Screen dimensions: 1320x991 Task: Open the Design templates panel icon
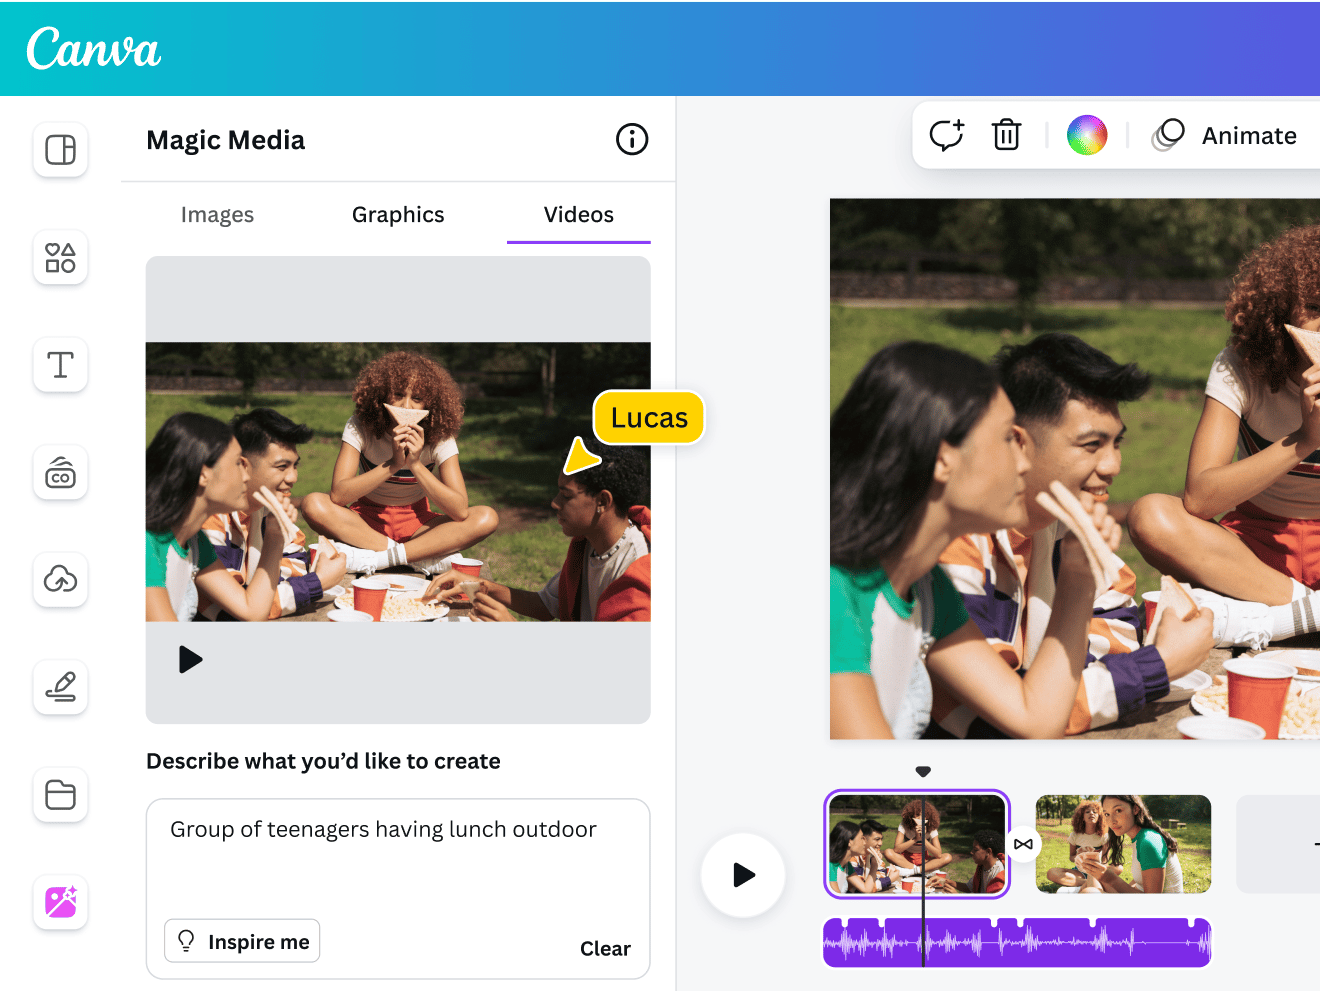point(60,150)
